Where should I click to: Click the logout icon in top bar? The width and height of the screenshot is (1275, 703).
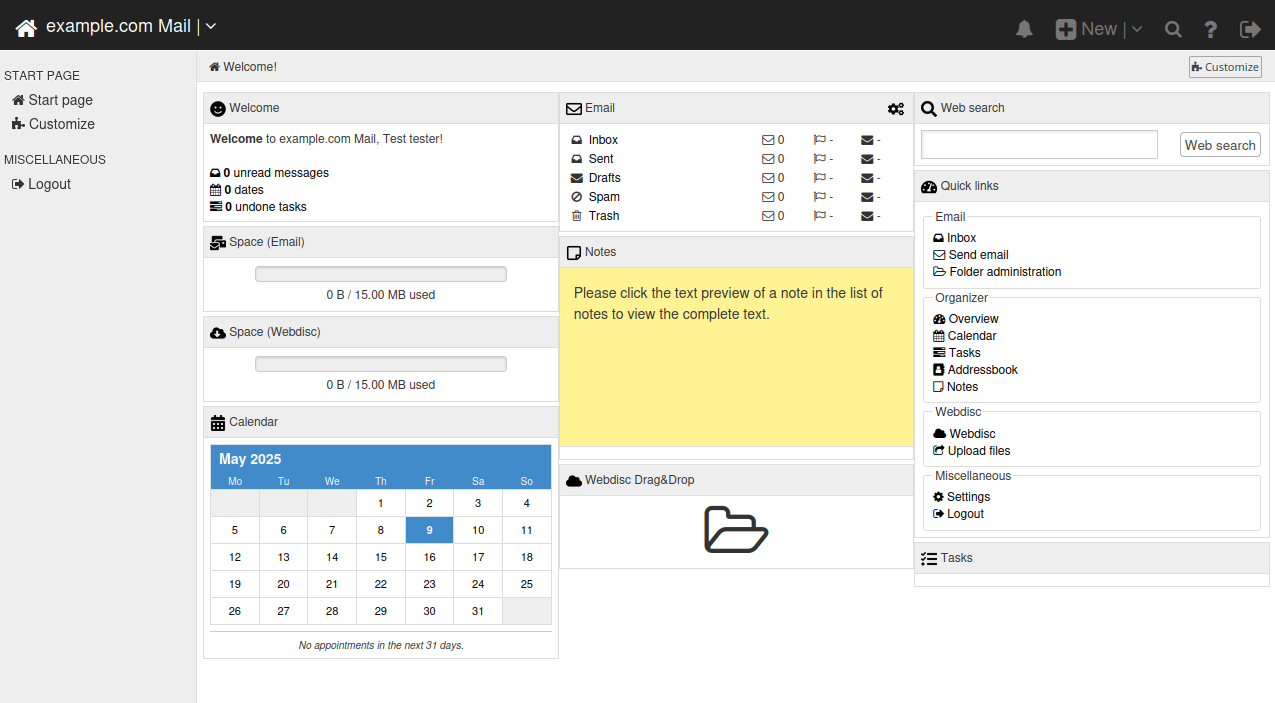point(1250,29)
